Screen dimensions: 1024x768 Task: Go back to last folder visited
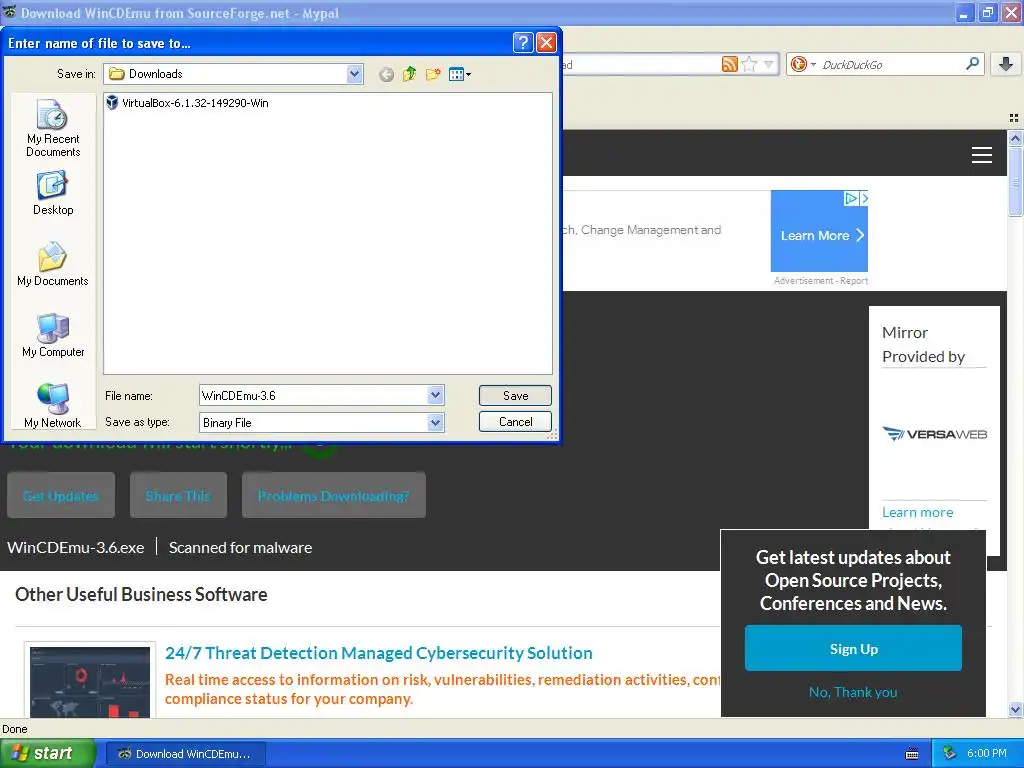pyautogui.click(x=387, y=74)
